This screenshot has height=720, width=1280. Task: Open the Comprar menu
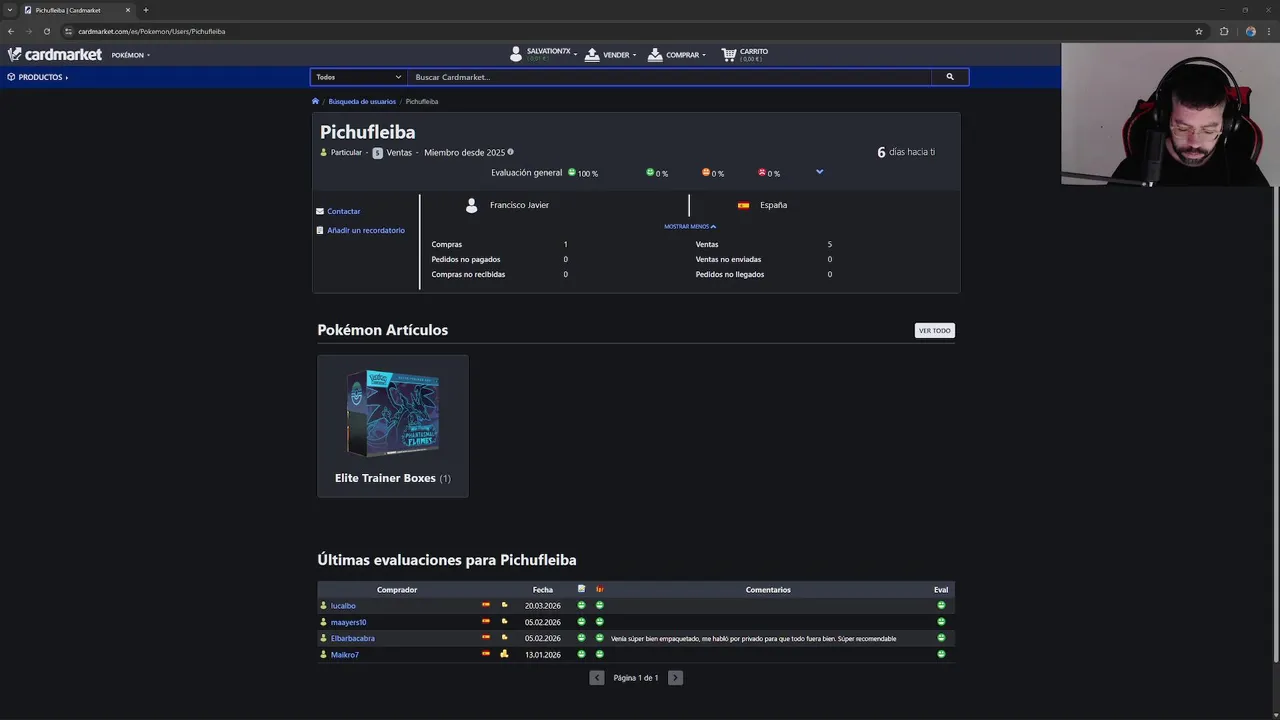point(677,55)
